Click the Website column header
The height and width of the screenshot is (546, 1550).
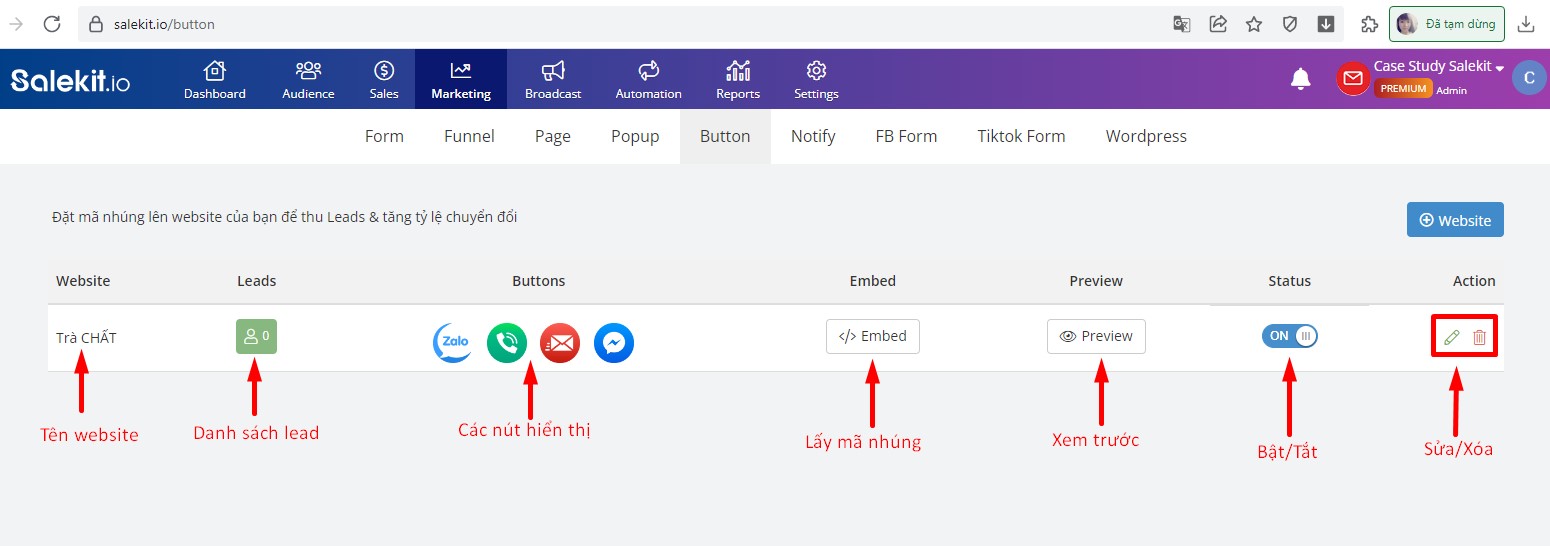click(83, 281)
